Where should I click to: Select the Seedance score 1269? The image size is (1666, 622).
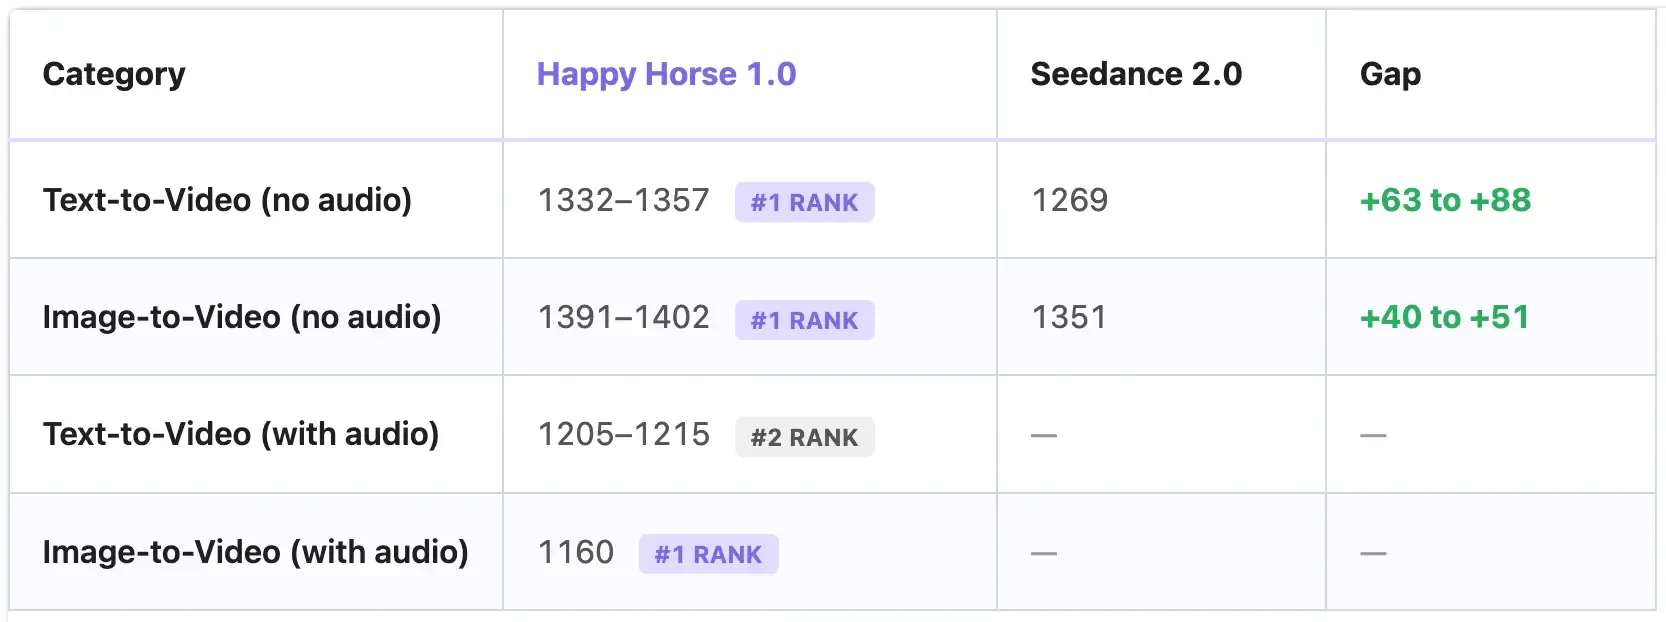1069,200
